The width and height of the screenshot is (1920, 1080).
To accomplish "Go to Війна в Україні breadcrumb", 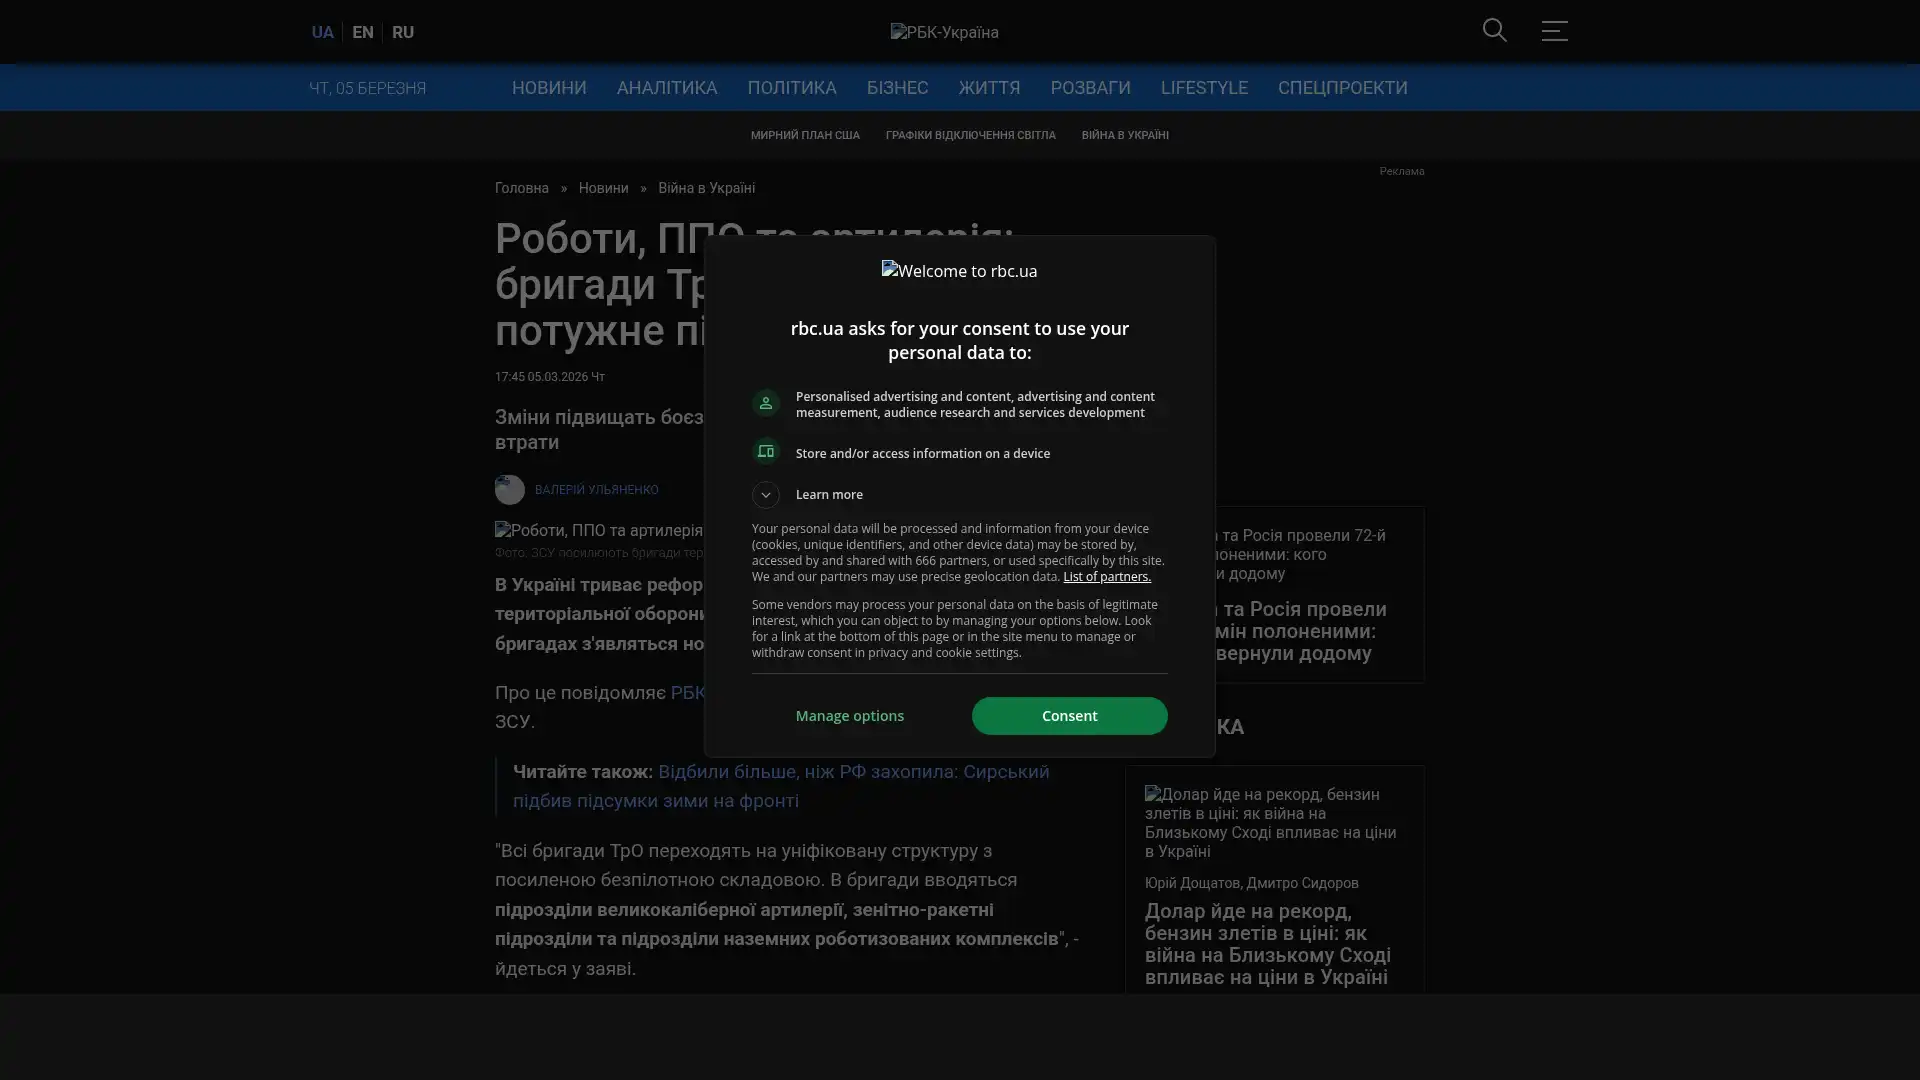I will pos(706,188).
